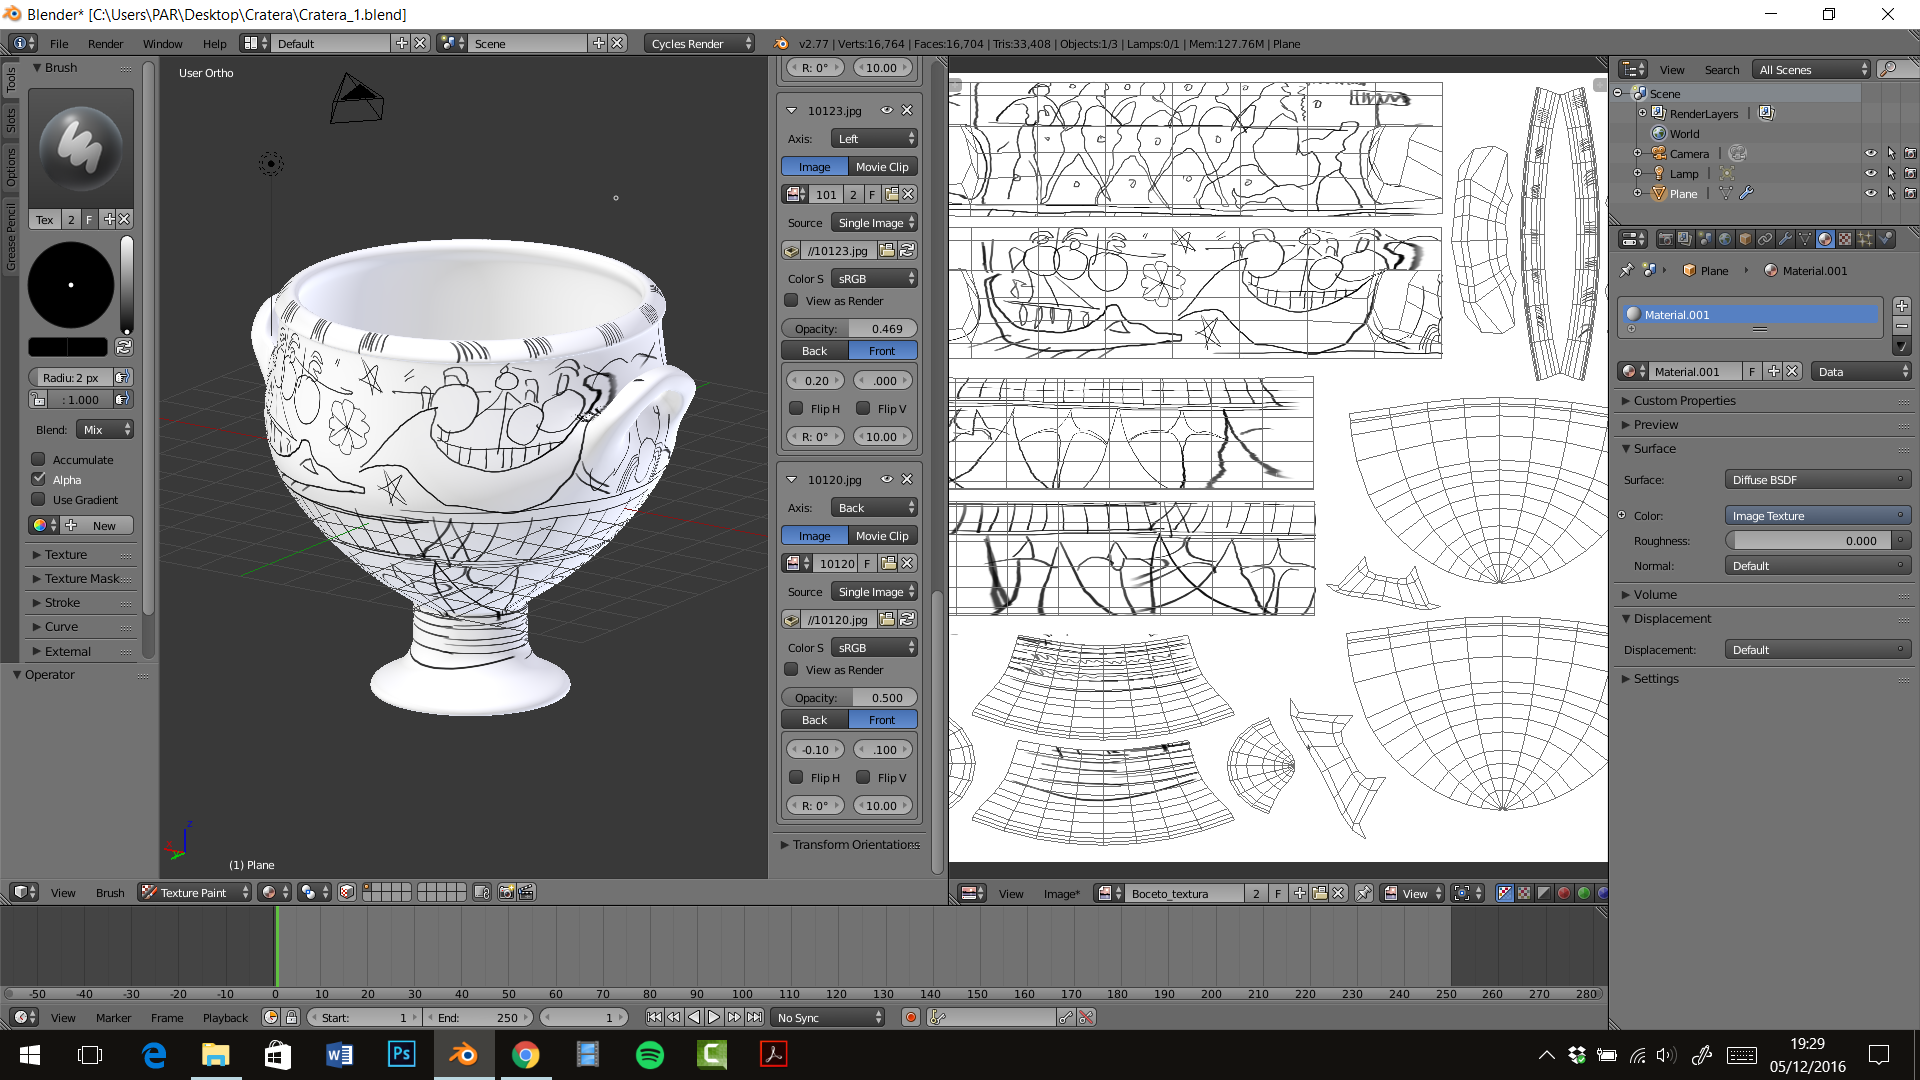The image size is (1920, 1080).
Task: Hide the Lamp in outliner
Action: (x=1870, y=174)
